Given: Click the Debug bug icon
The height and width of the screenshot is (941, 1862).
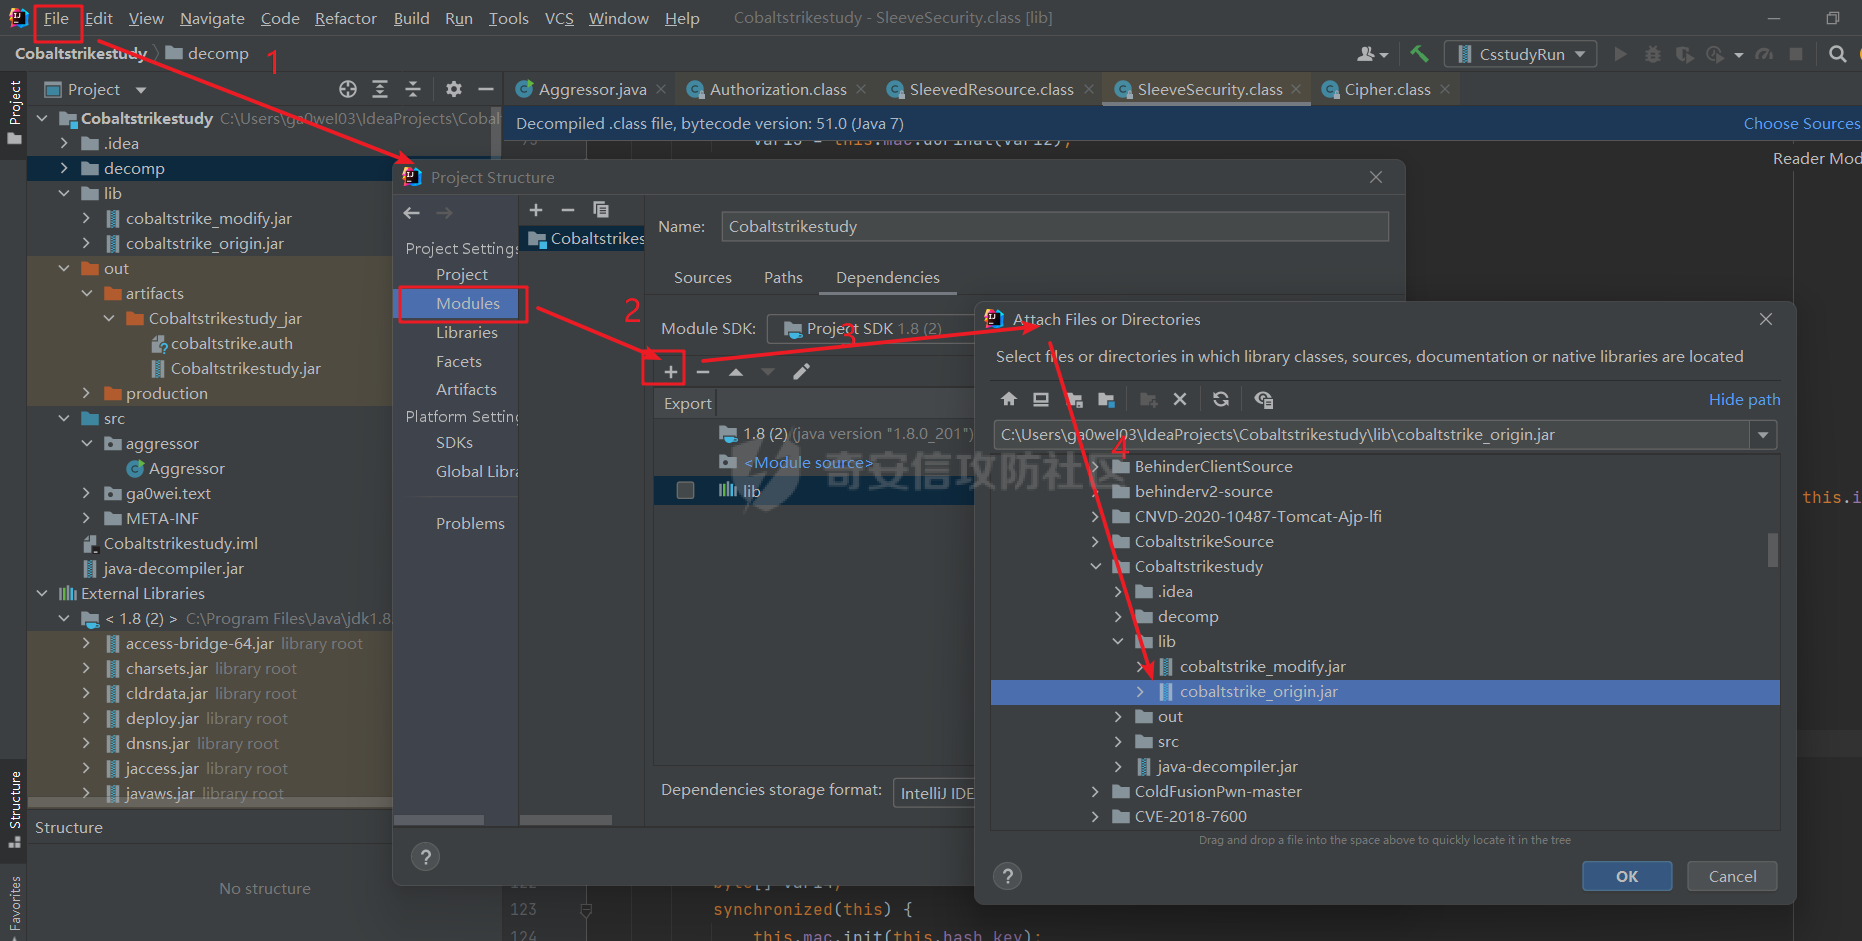Looking at the screenshot, I should (1652, 54).
